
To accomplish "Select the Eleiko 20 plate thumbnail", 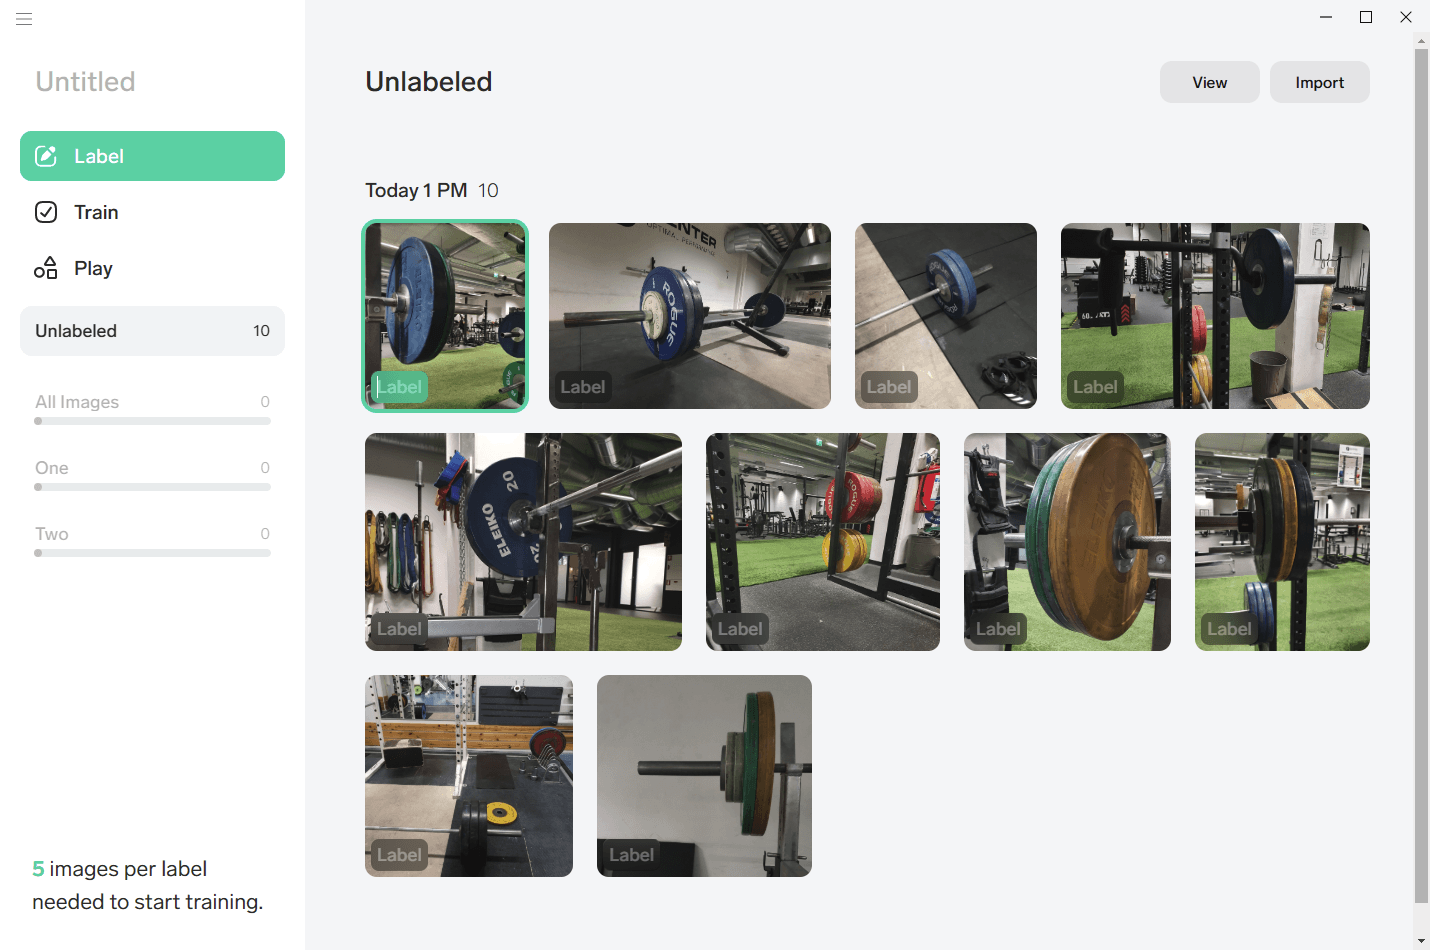I will point(523,542).
